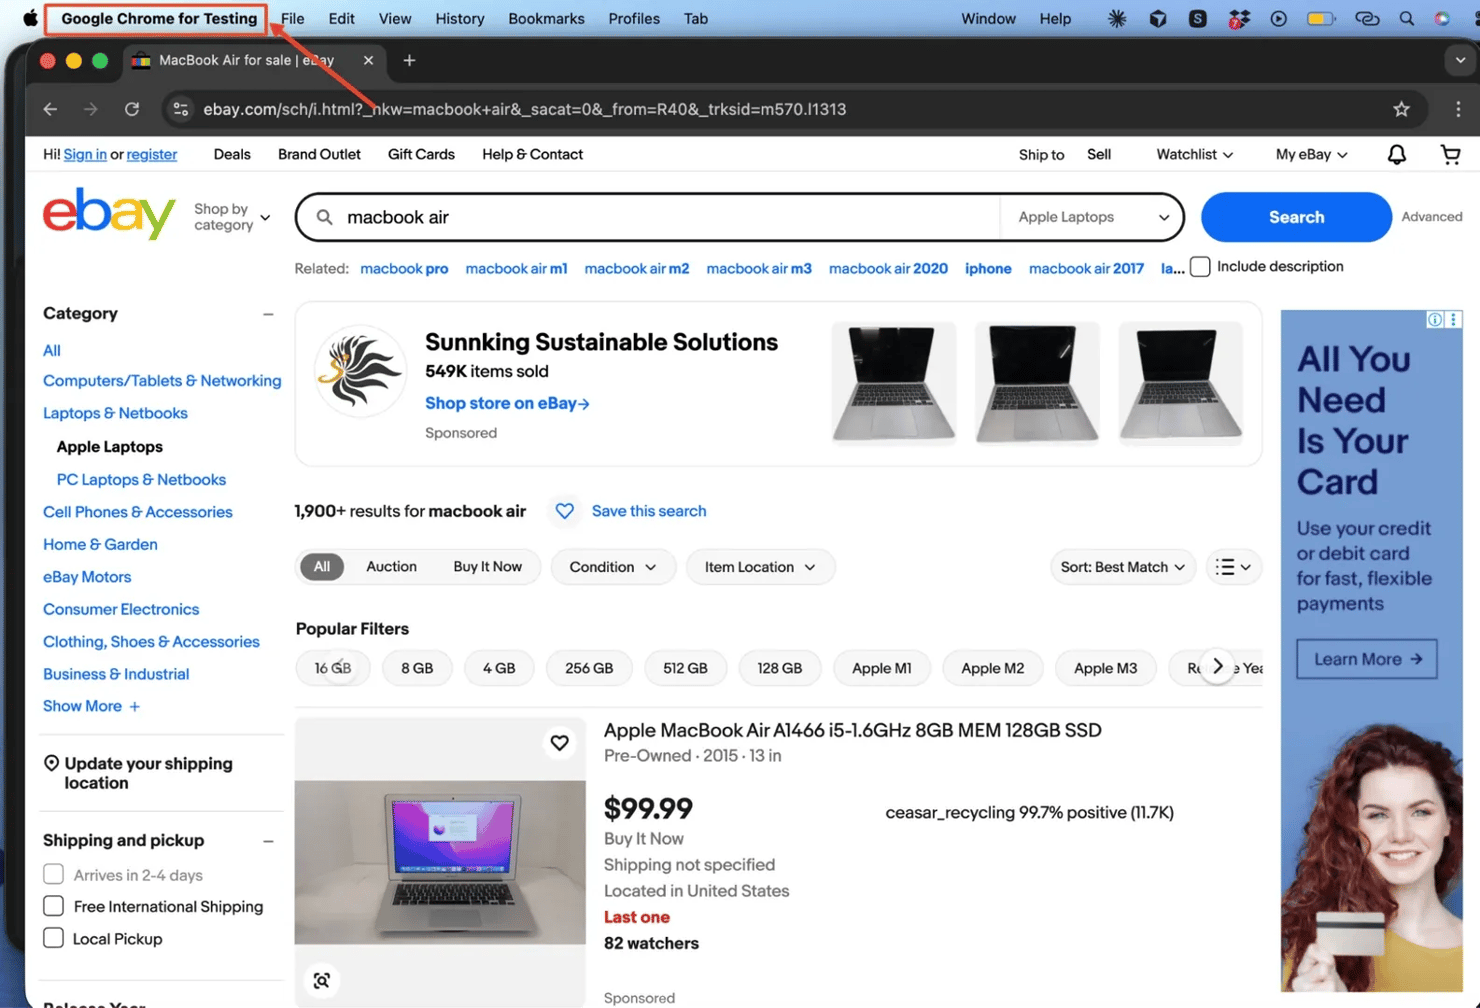The width and height of the screenshot is (1480, 1008).
Task: Enable Include description checkbox
Action: (1200, 267)
